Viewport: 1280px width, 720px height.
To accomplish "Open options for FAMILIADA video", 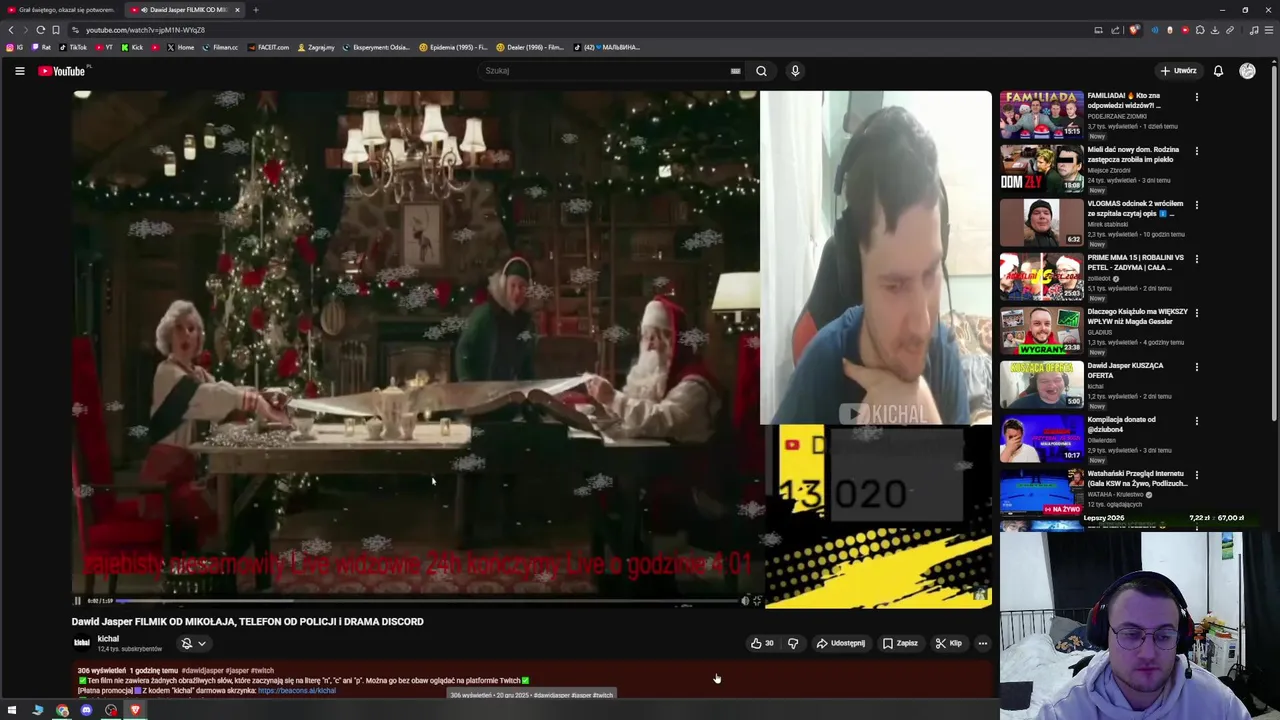I will click(1196, 97).
